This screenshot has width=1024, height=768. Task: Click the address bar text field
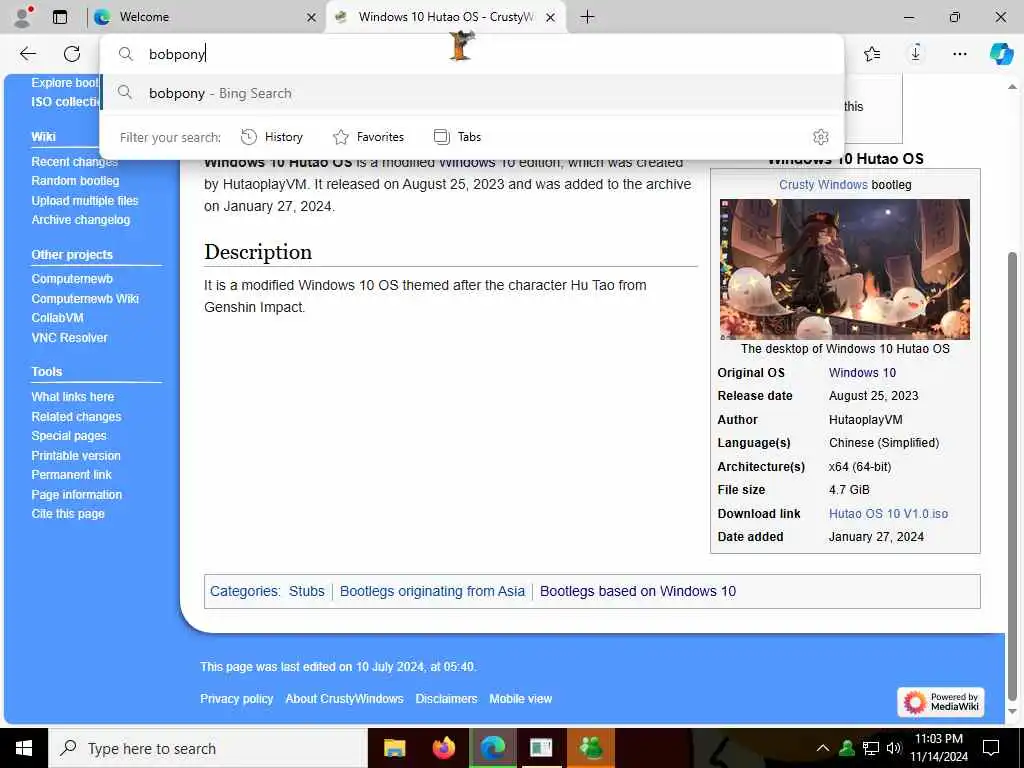472,54
